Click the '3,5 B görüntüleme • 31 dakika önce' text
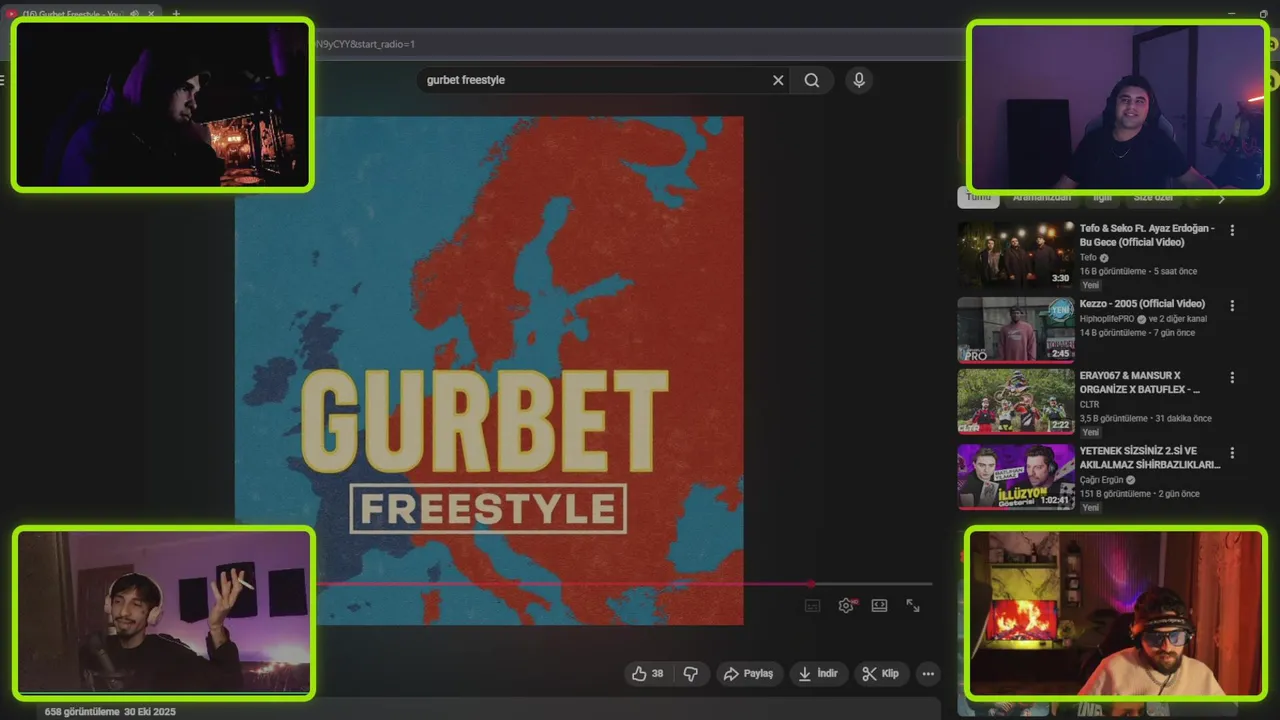 pyautogui.click(x=1145, y=418)
